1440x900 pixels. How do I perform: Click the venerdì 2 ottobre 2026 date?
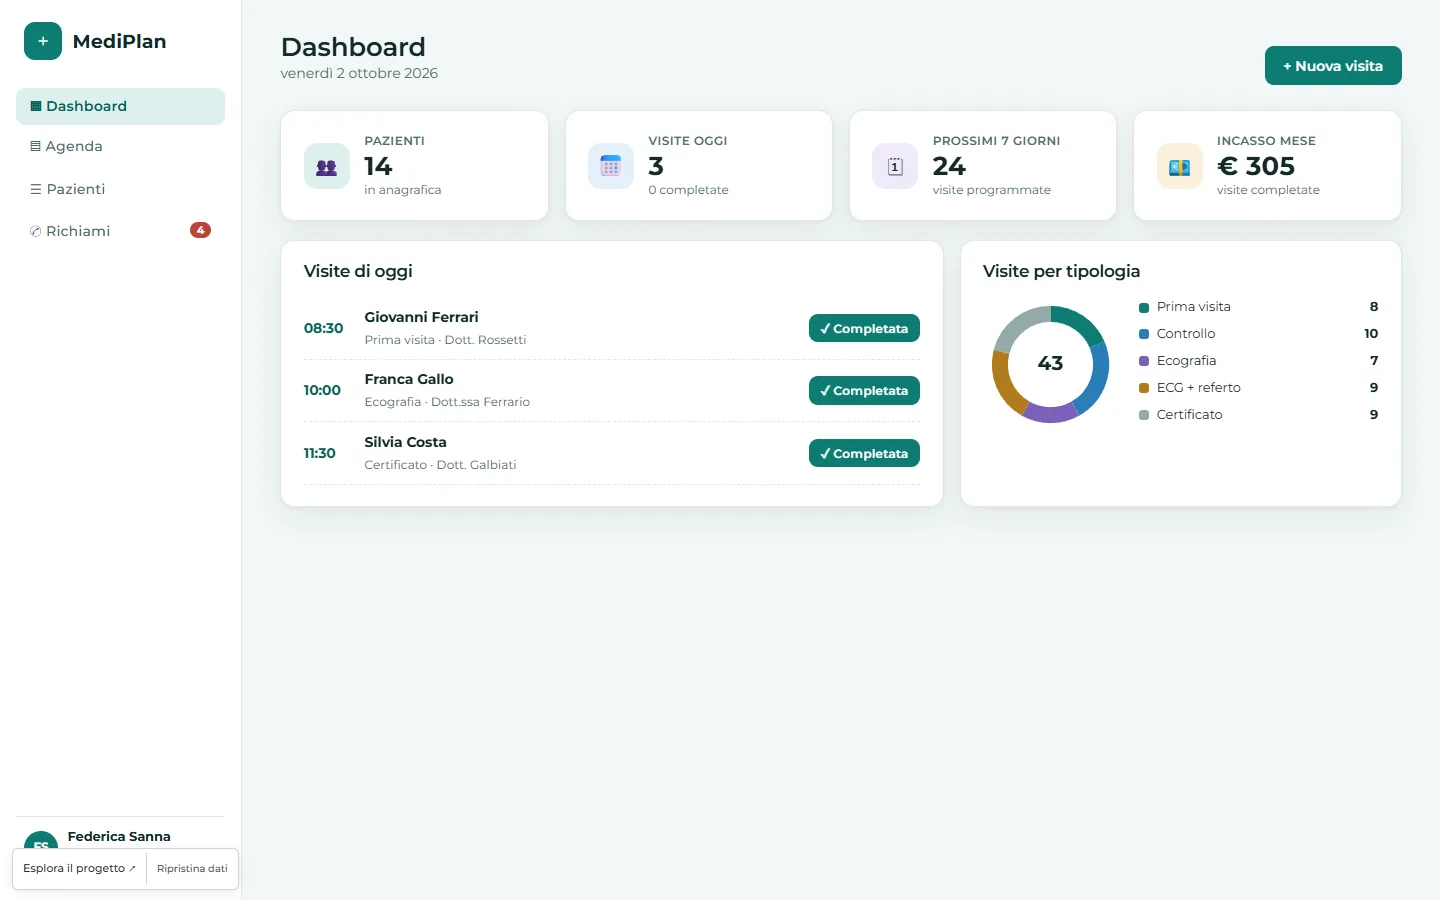359,73
